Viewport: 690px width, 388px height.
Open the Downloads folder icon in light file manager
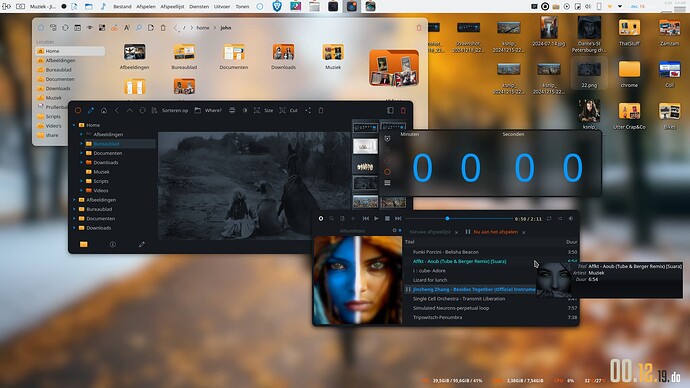click(283, 52)
